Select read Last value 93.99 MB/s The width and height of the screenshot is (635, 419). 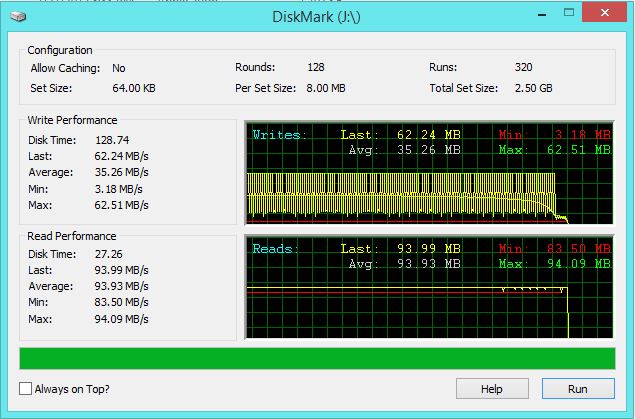click(121, 270)
